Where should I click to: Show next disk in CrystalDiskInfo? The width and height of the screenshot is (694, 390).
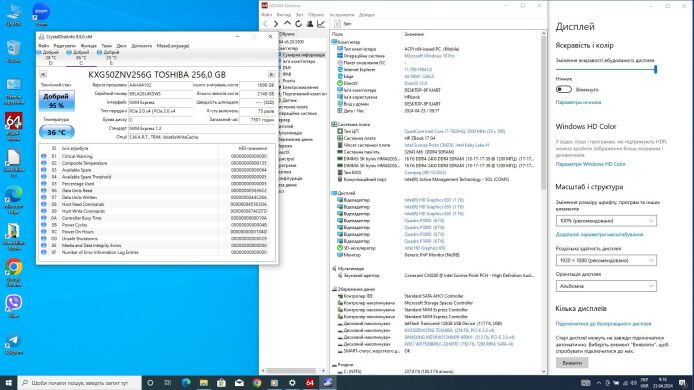(x=271, y=74)
